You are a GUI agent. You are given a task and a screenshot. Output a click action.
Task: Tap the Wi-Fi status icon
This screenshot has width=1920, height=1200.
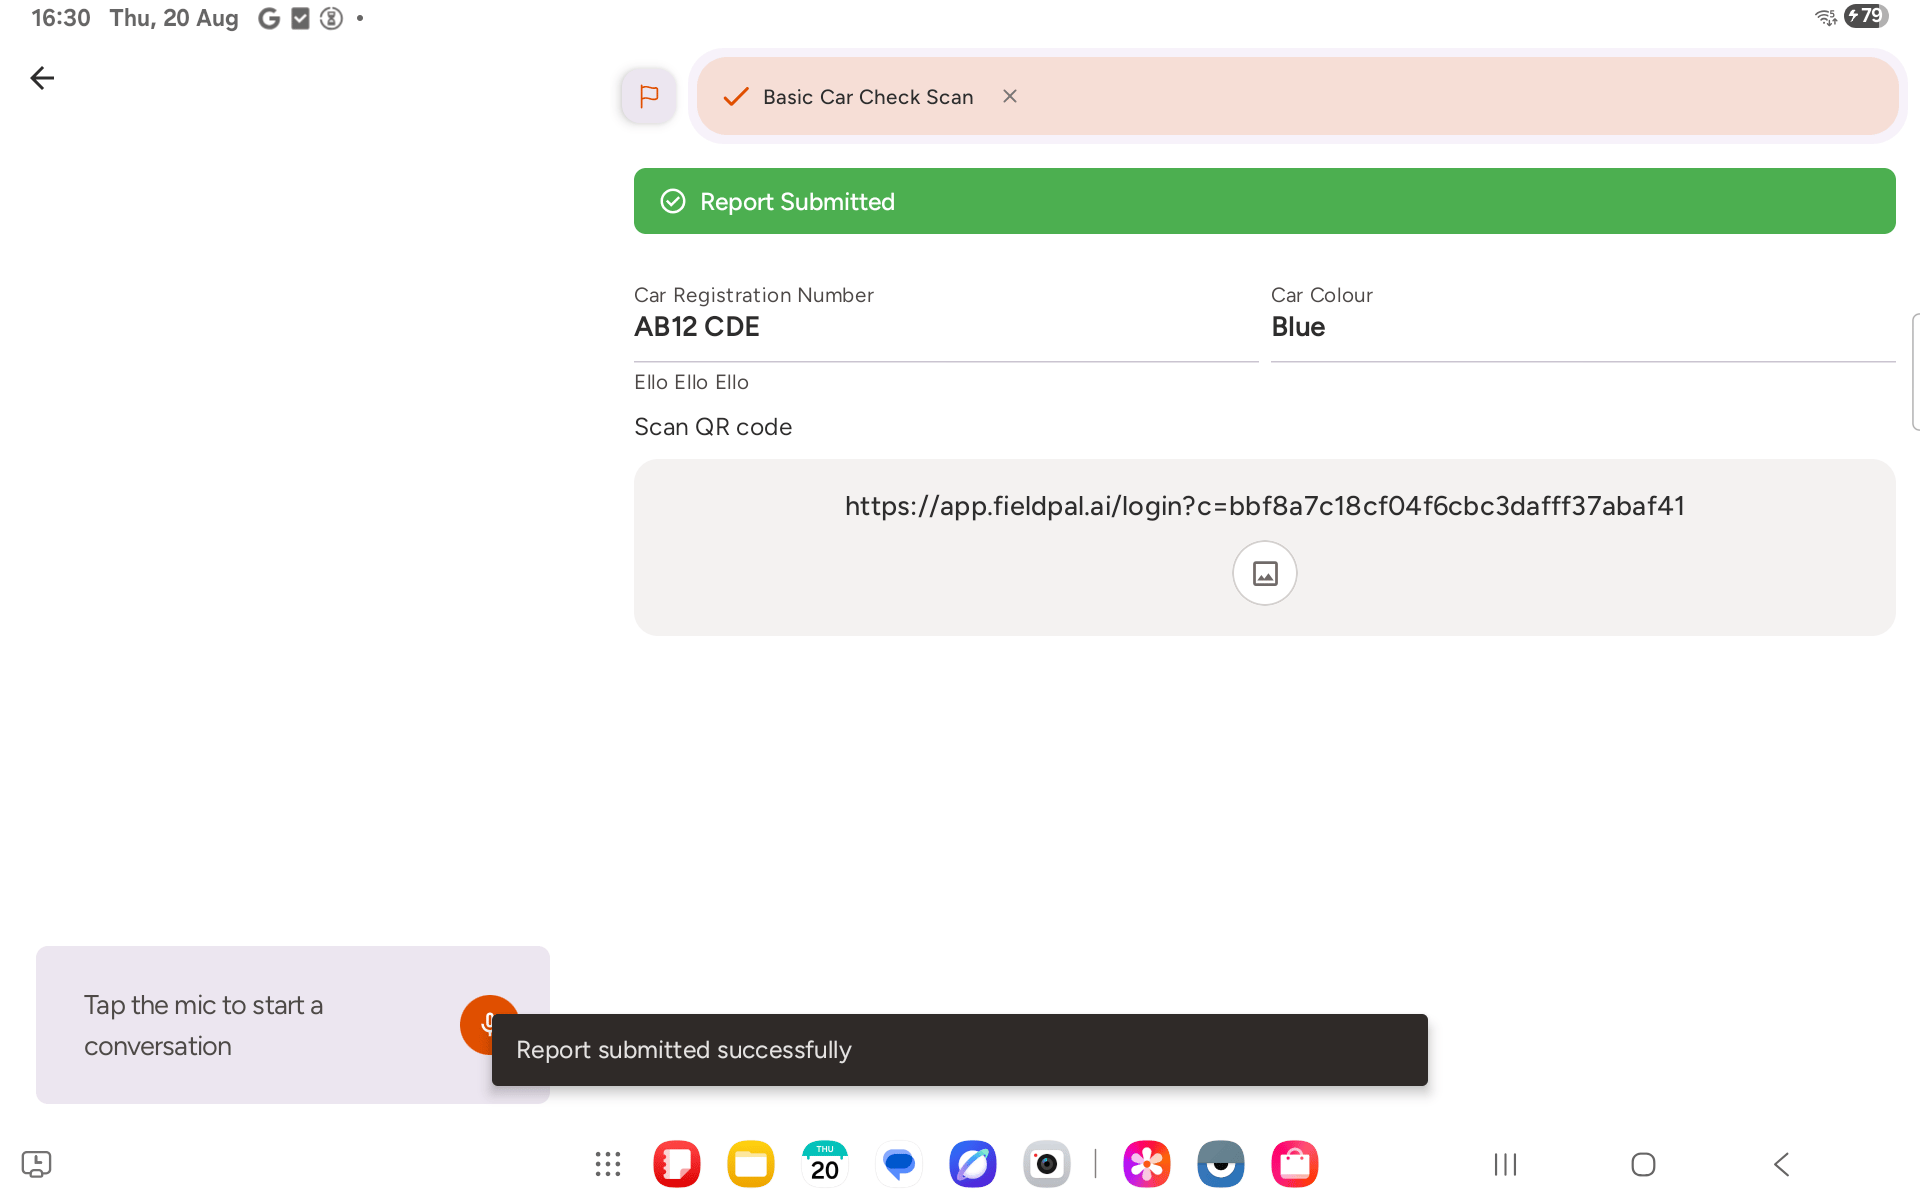point(1826,17)
